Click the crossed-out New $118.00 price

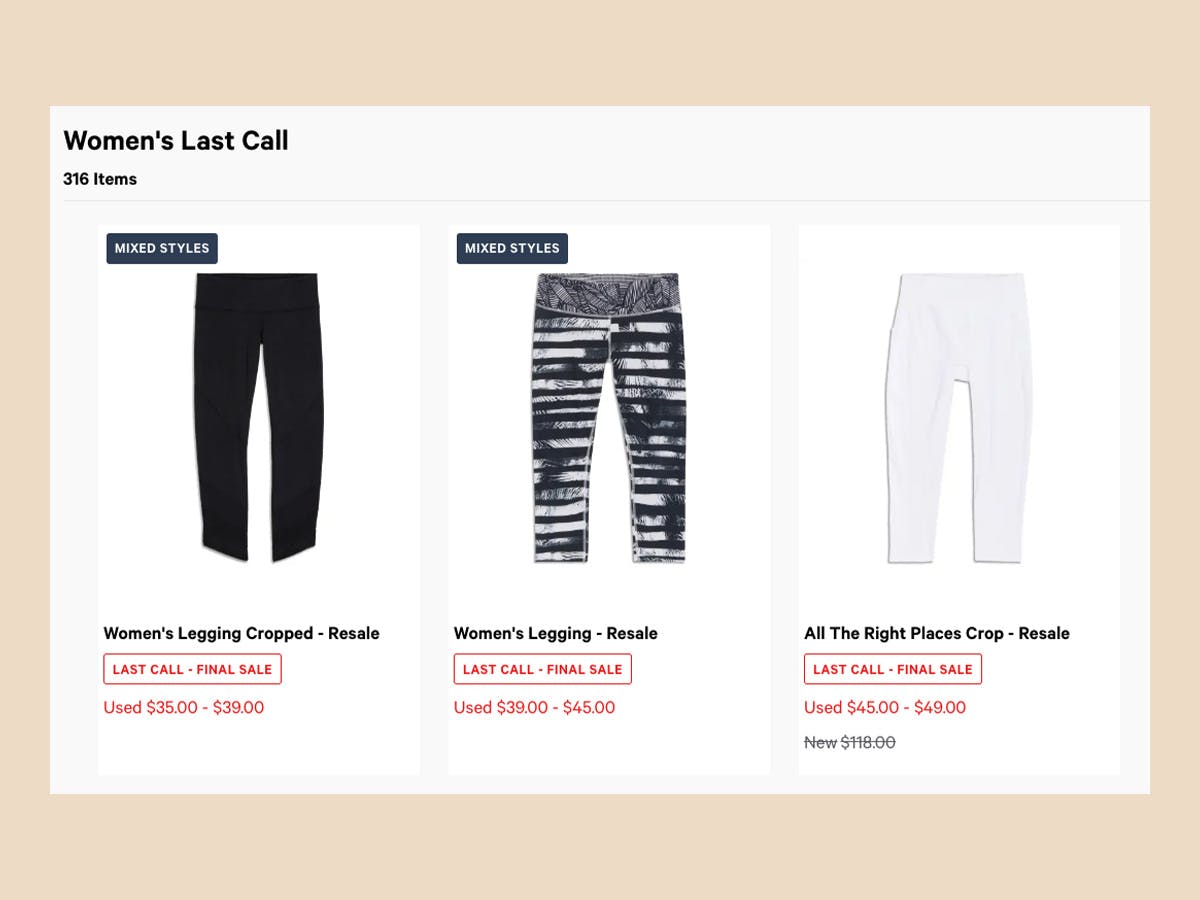[850, 742]
